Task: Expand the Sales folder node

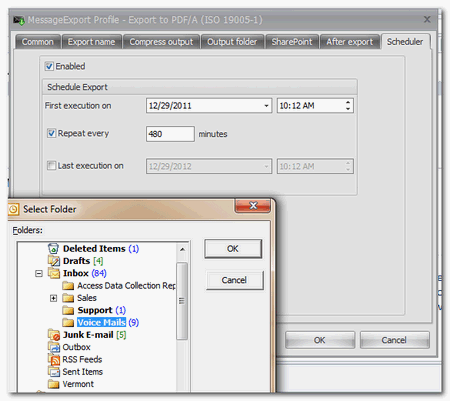Action: pos(53,298)
